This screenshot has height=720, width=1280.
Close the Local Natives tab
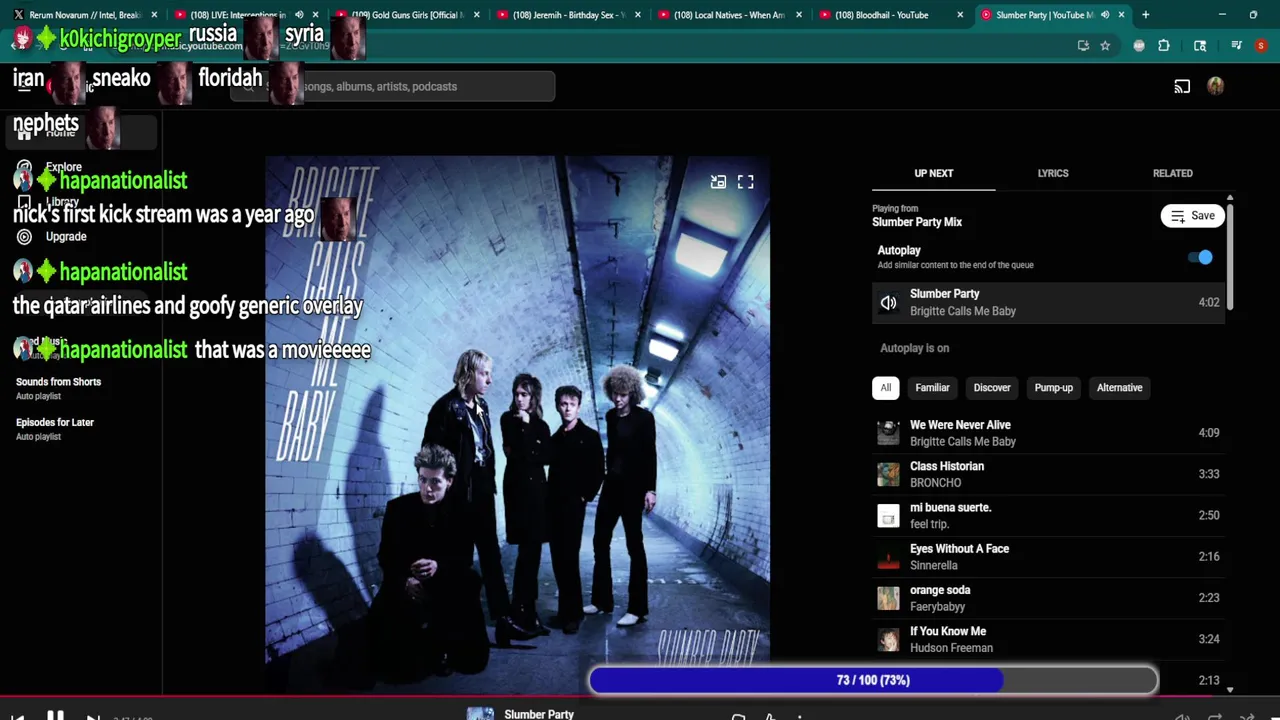(x=799, y=15)
